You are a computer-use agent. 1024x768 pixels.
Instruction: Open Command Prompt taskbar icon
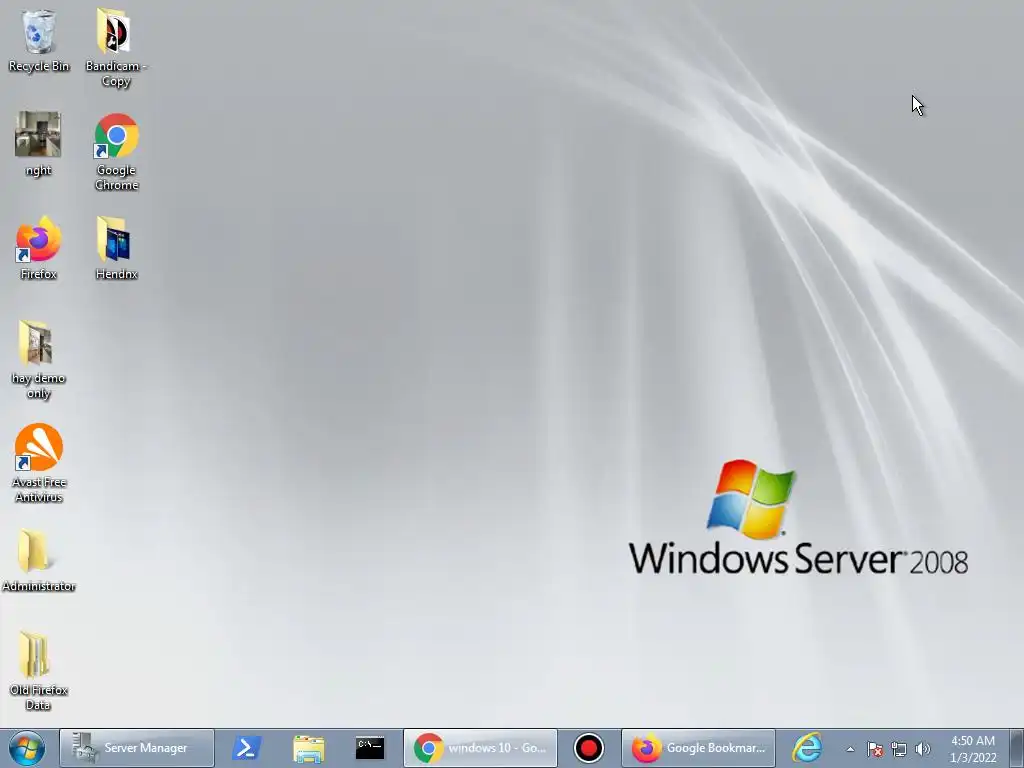370,748
